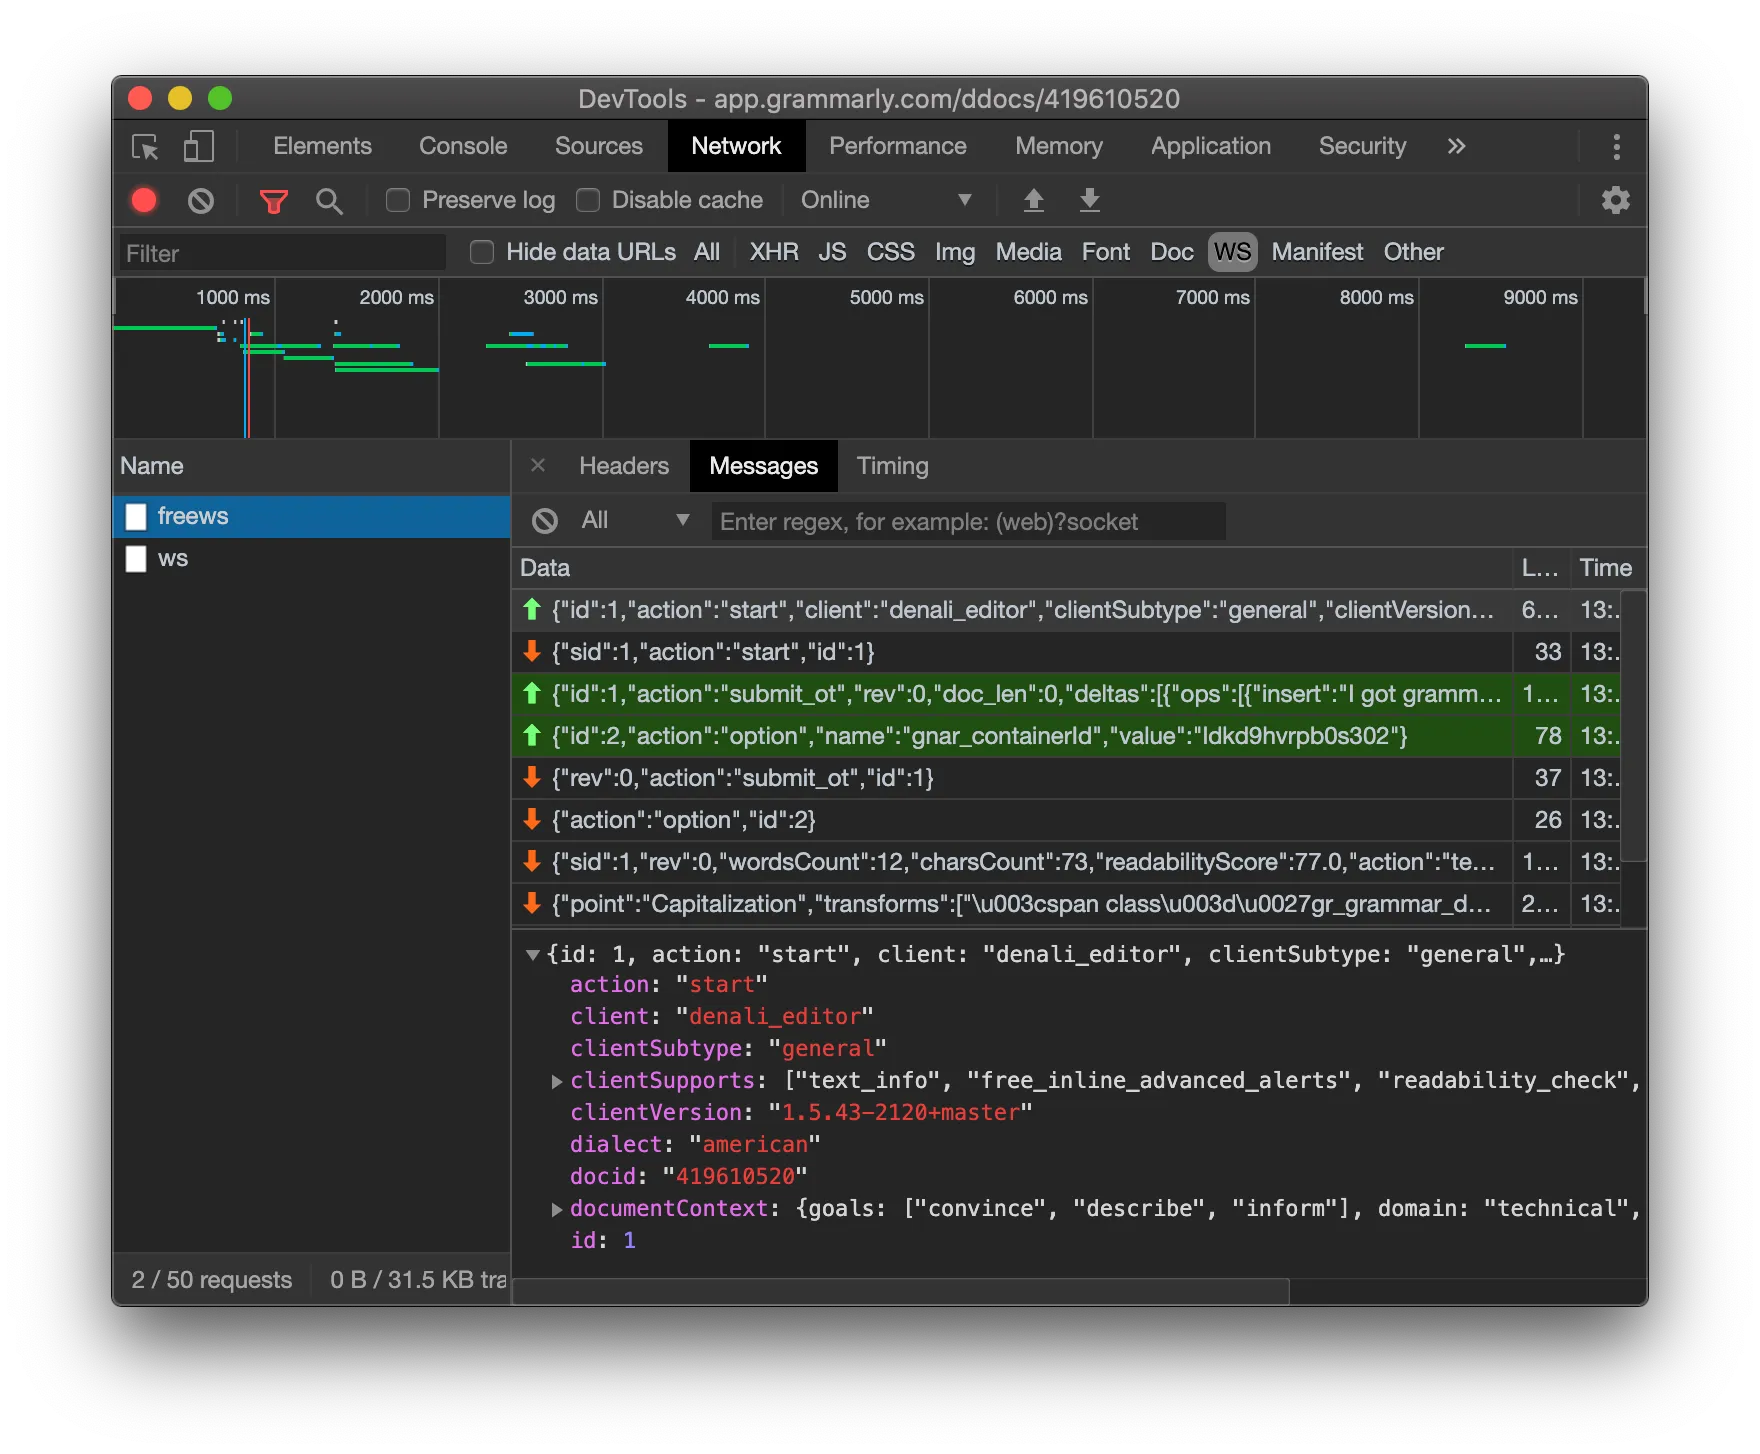Select the ws request in list

click(173, 559)
